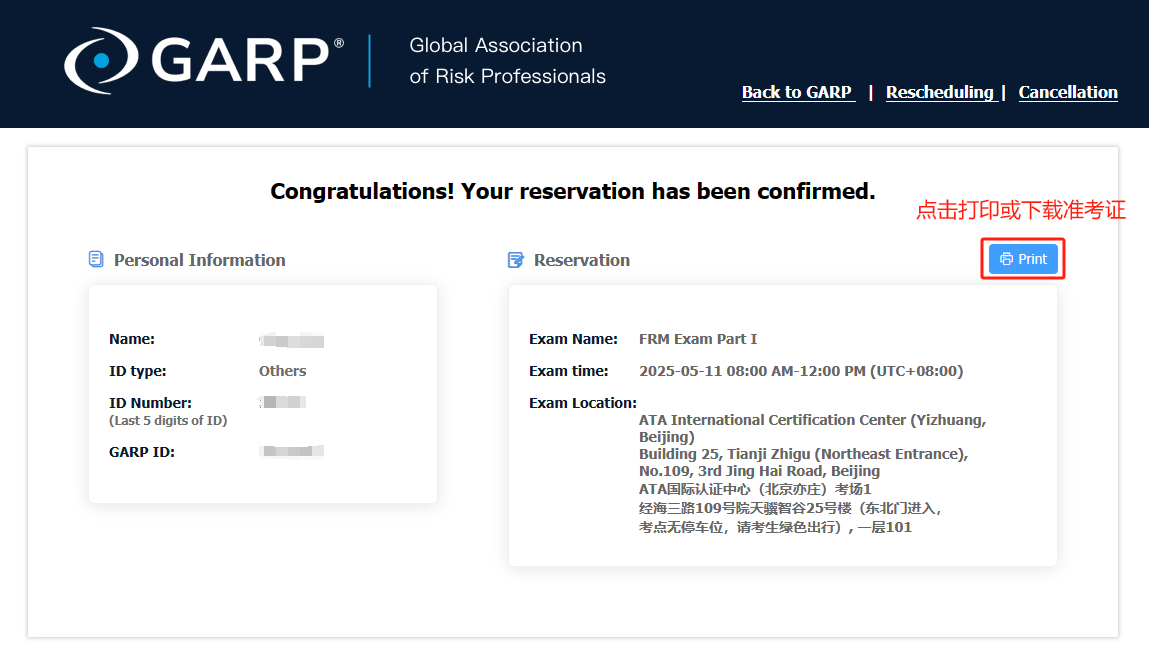1149x672 pixels.
Task: Click the Personal Information document icon
Action: (96, 259)
